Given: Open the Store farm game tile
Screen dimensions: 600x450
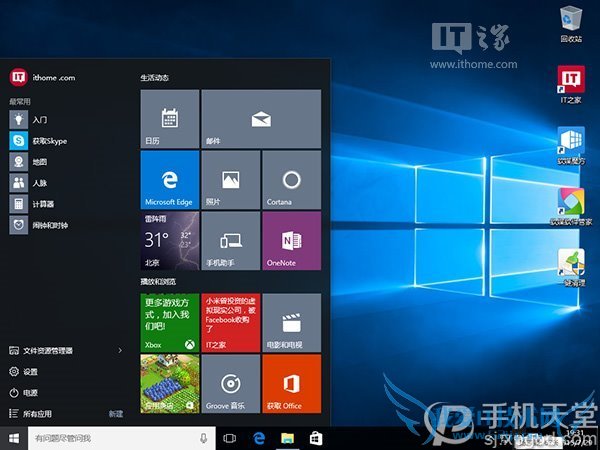Looking at the screenshot, I should (170, 384).
